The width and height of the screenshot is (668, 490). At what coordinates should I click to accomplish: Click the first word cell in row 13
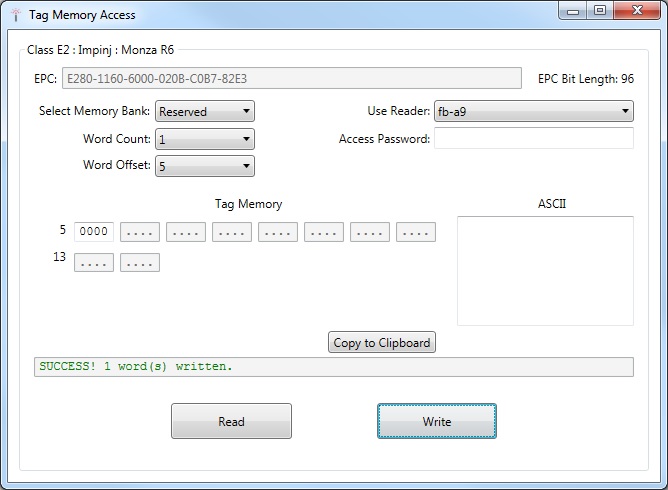click(x=94, y=262)
